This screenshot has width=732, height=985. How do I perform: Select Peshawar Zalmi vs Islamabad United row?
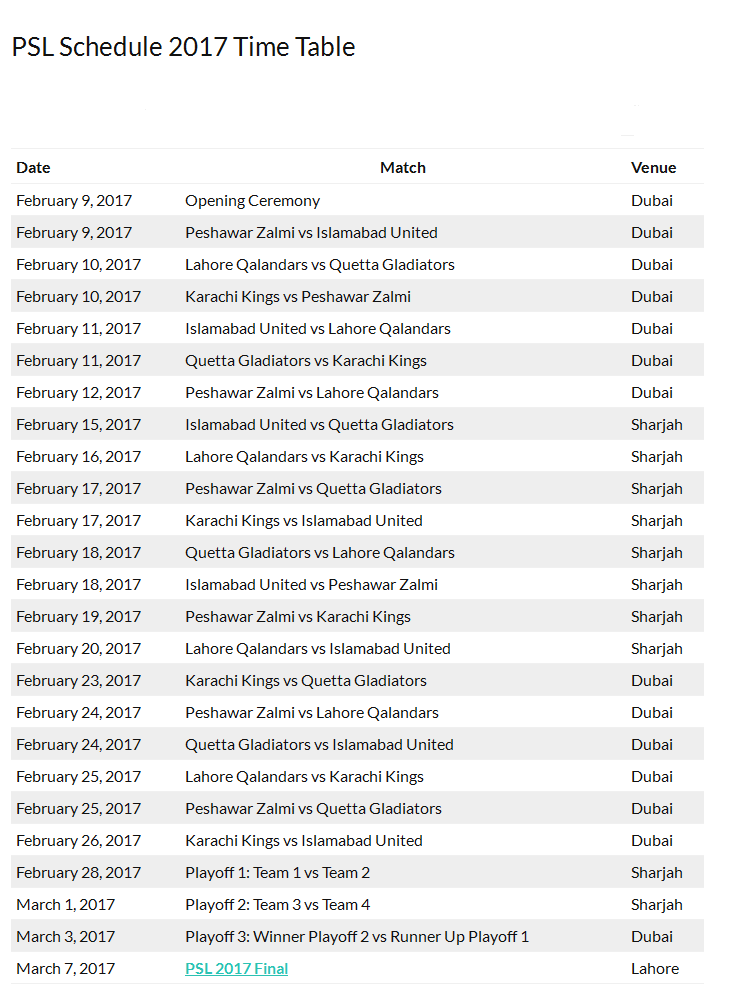pyautogui.click(x=311, y=232)
